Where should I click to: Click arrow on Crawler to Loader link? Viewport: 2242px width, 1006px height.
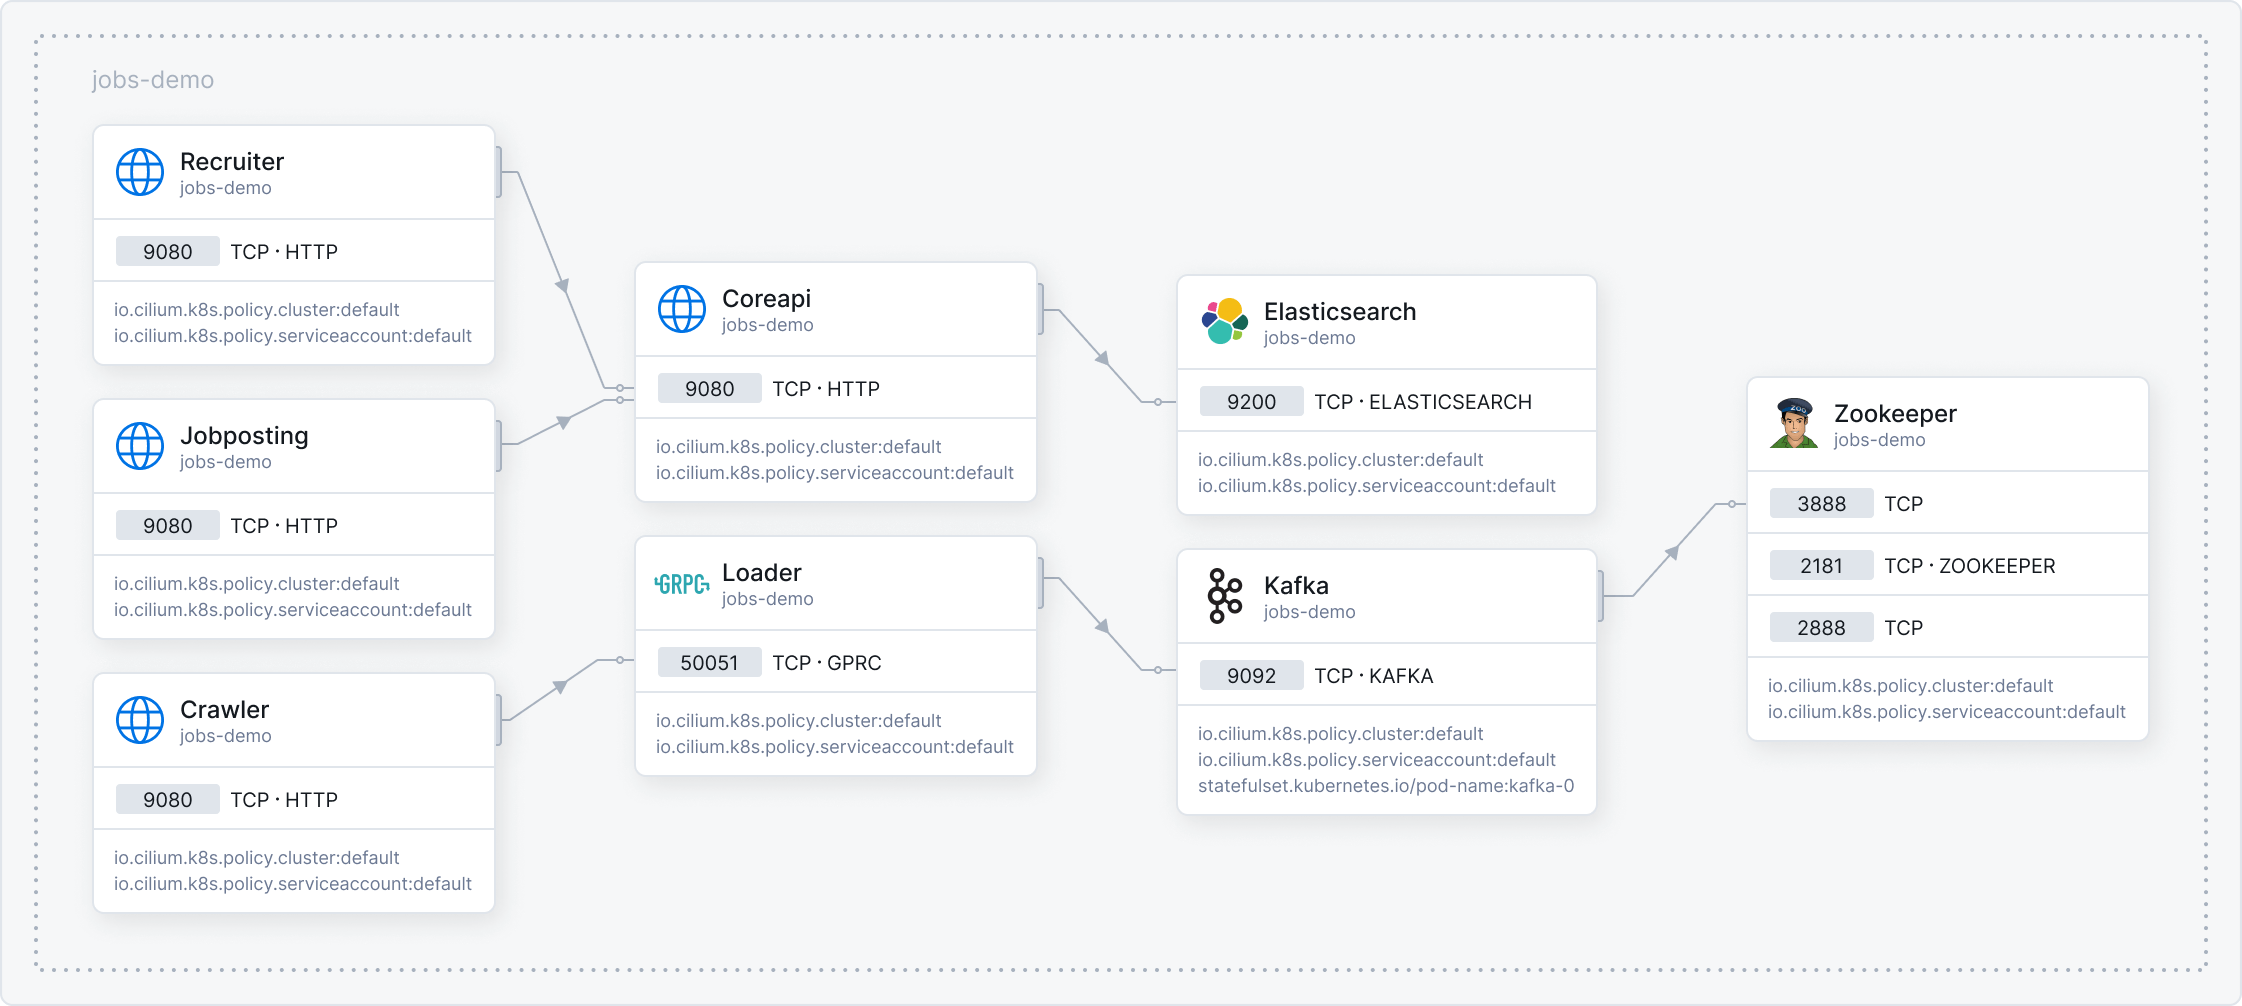tap(561, 686)
